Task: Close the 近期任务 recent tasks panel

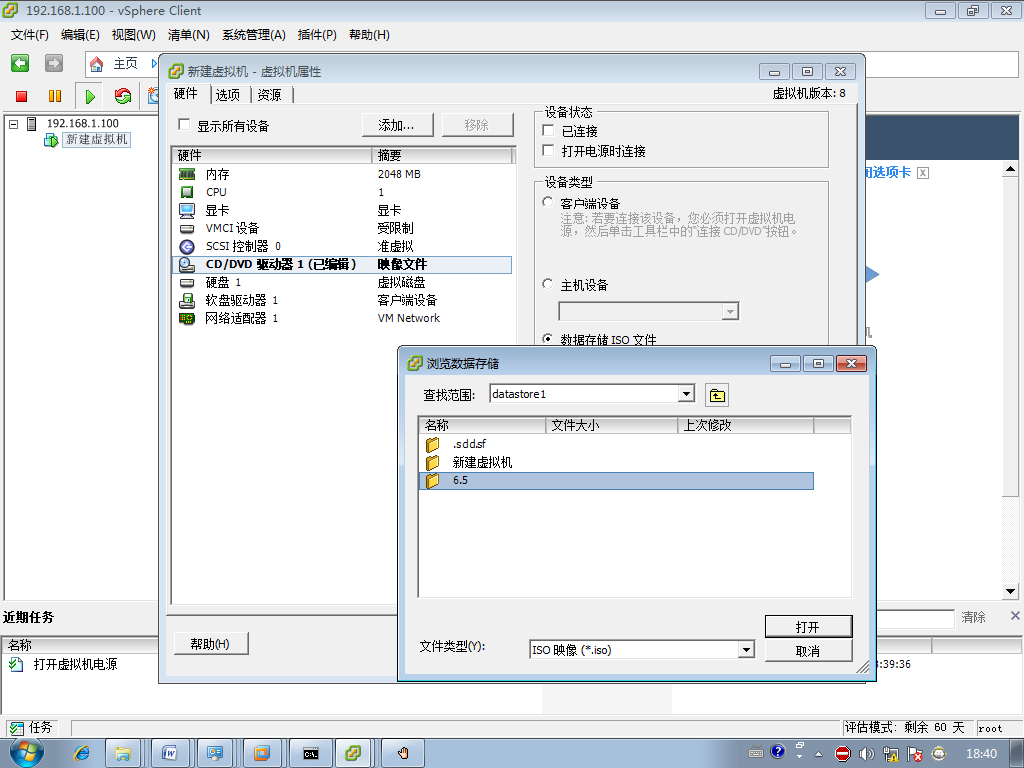Action: 1015,615
